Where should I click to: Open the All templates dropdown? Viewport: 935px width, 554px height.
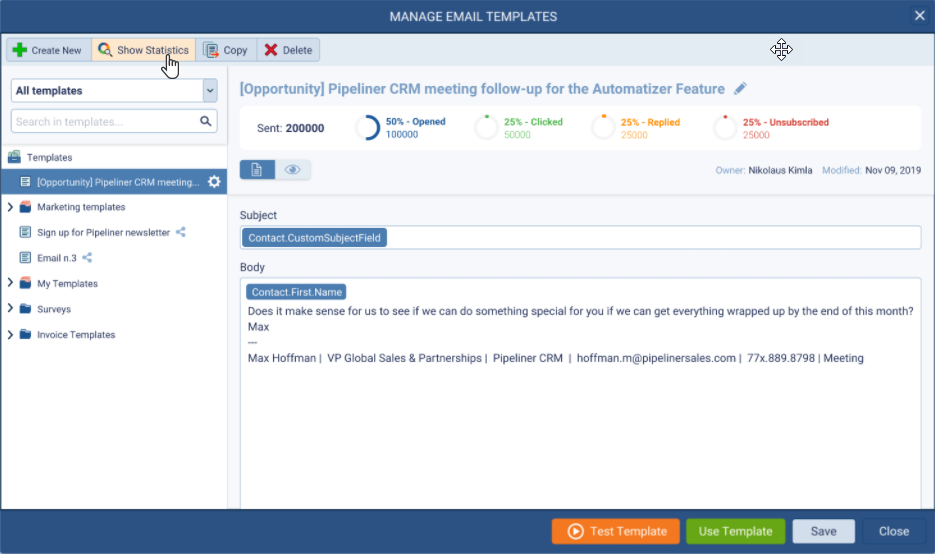pyautogui.click(x=114, y=91)
